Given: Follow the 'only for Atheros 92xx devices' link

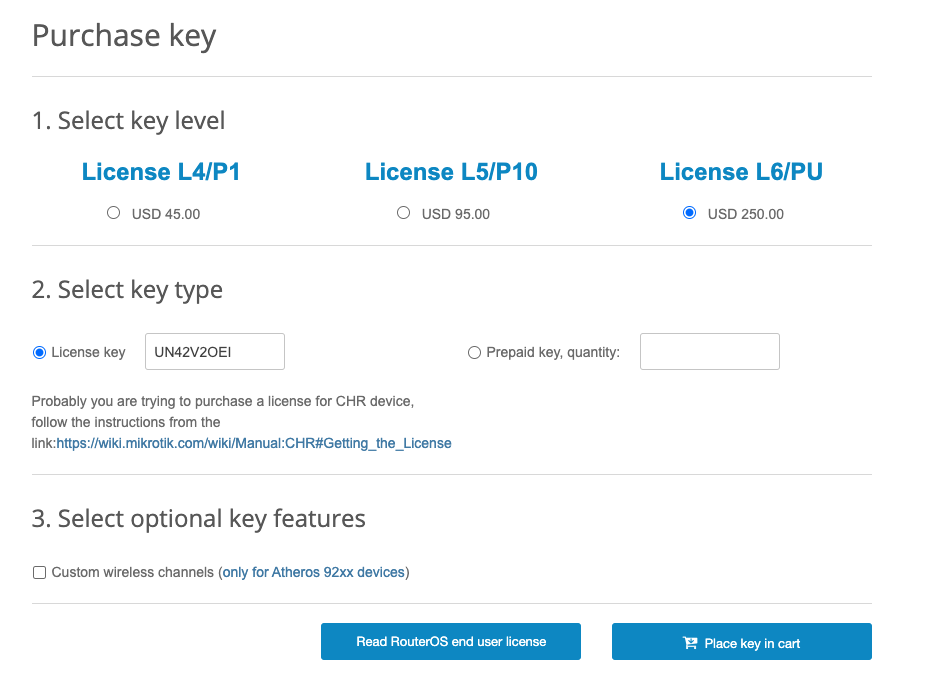Looking at the screenshot, I should (x=314, y=573).
